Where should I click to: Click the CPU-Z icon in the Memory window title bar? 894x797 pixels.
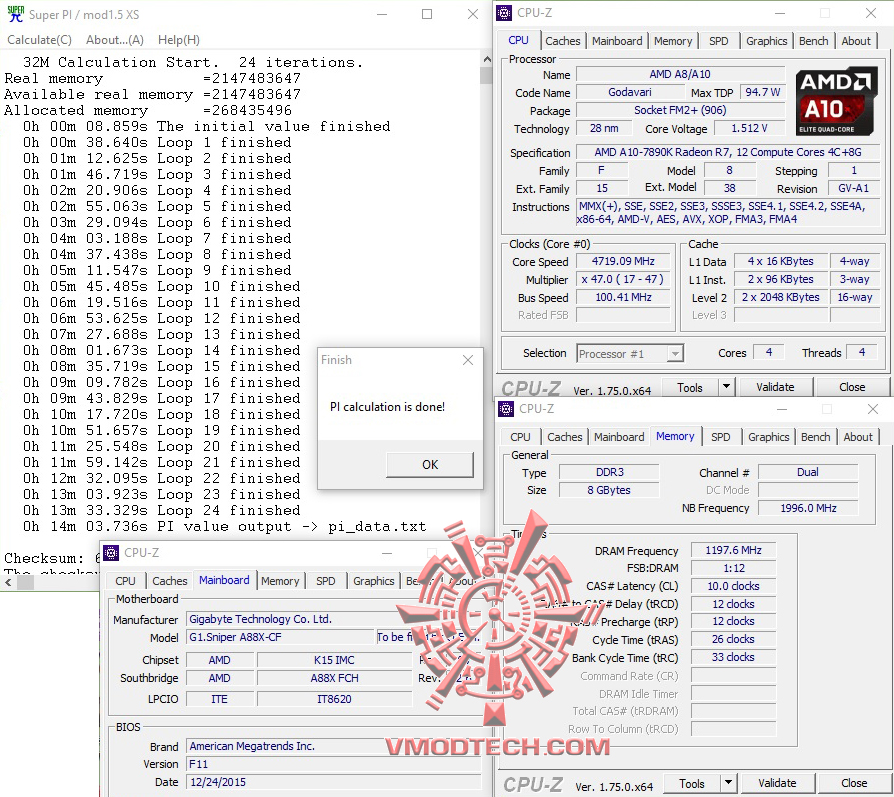(x=506, y=409)
